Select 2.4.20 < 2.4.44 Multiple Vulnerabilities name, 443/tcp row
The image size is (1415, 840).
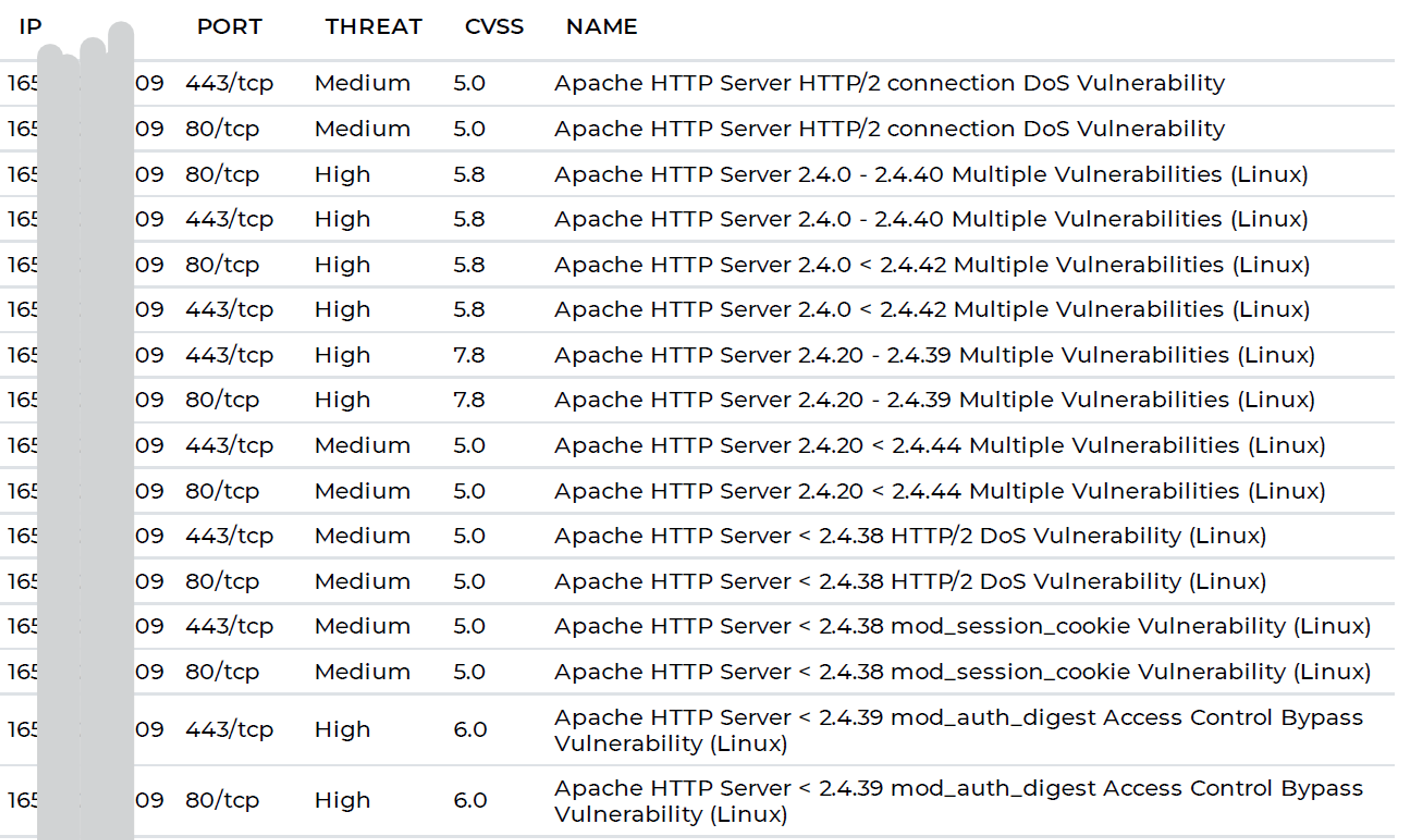940,446
